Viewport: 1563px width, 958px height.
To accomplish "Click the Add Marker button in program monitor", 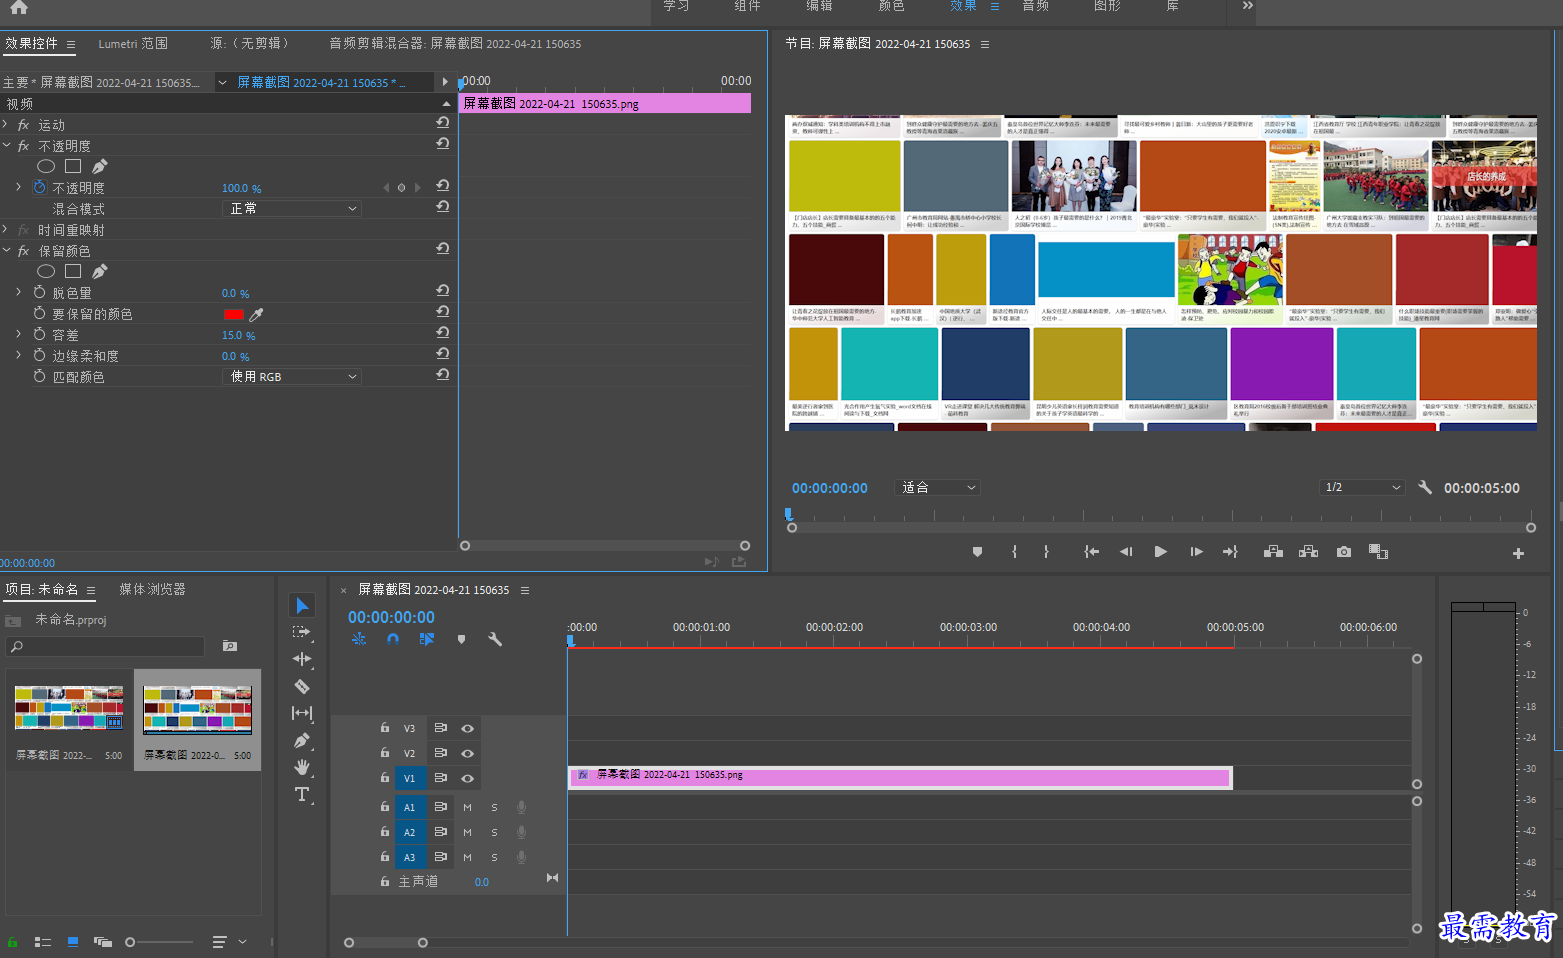I will pos(977,552).
